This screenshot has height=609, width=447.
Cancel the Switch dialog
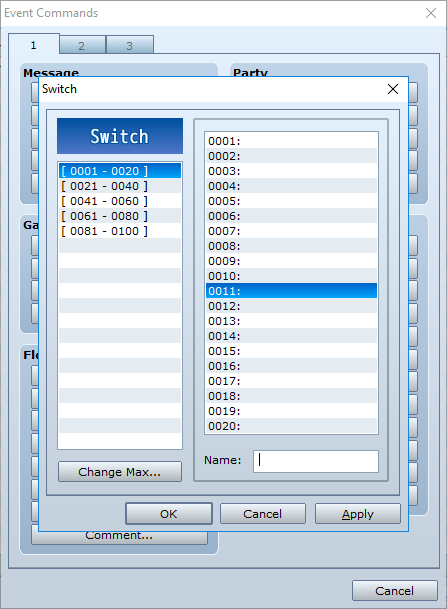pos(263,514)
